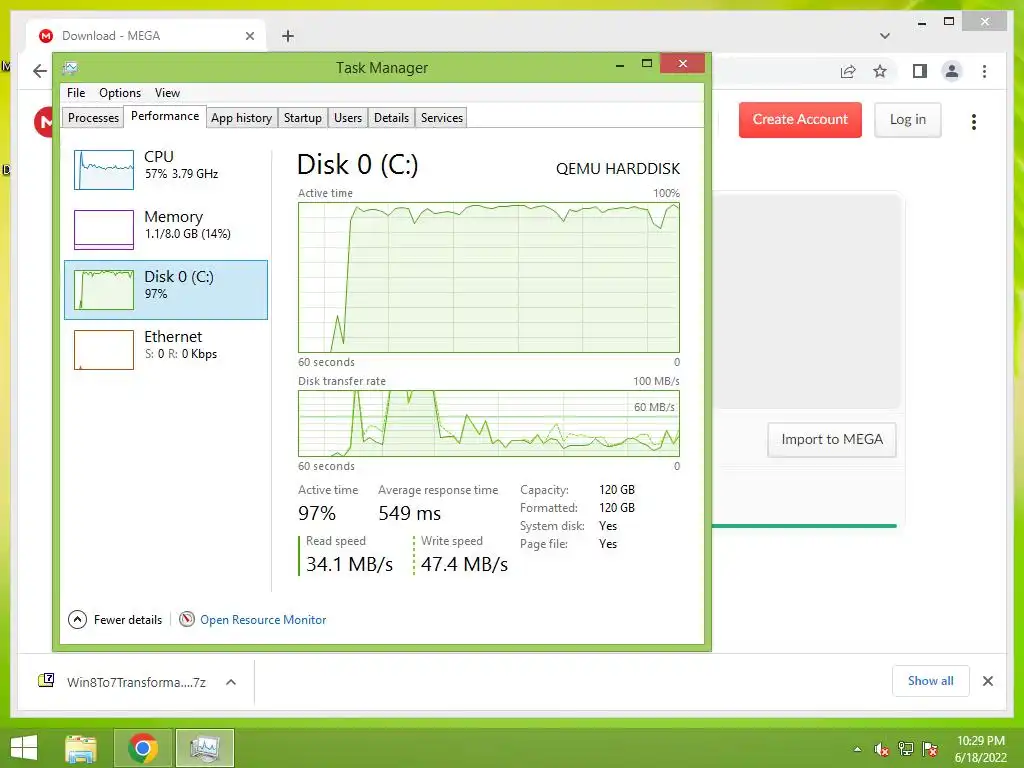Switch to the Users tab
The height and width of the screenshot is (768, 1024).
347,118
